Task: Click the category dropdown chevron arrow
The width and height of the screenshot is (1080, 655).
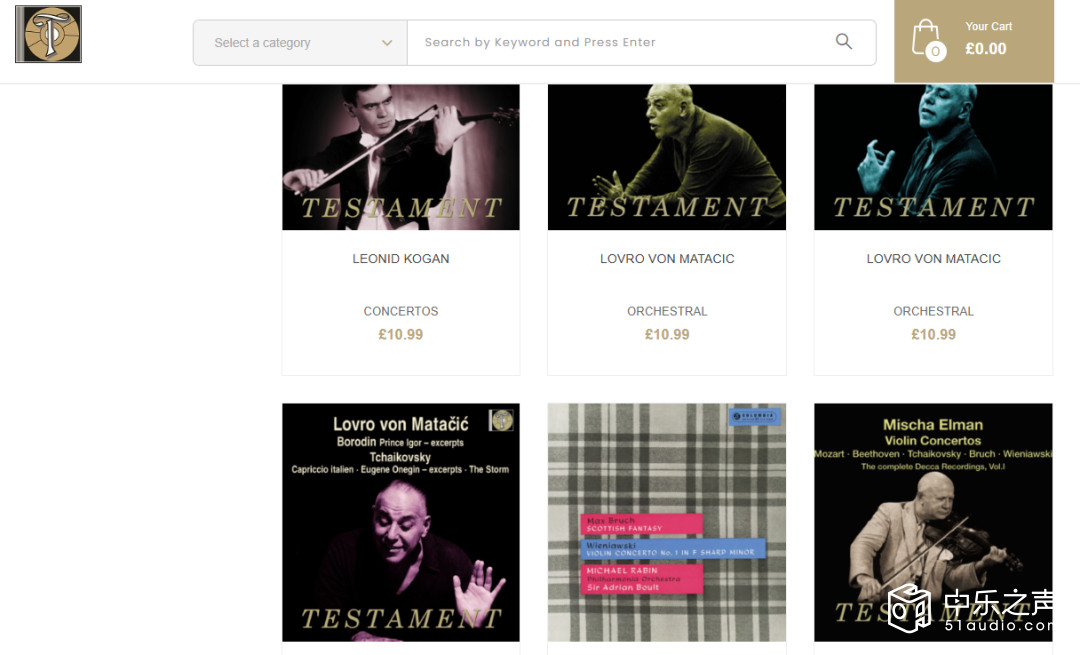Action: pyautogui.click(x=387, y=43)
